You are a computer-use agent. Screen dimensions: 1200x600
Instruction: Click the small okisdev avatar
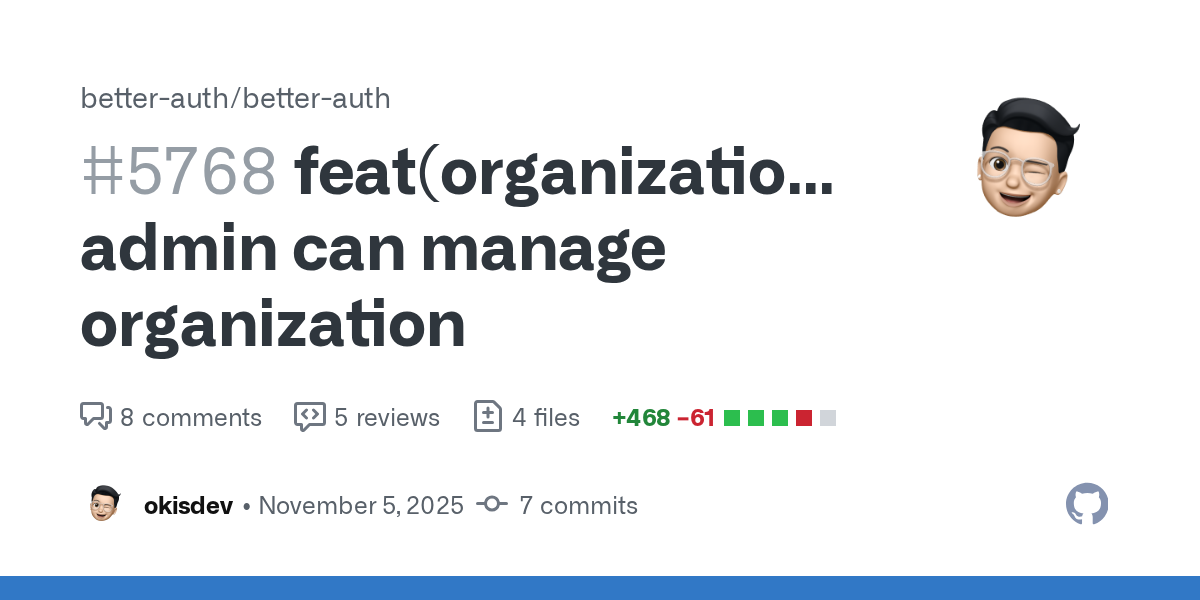[x=104, y=504]
